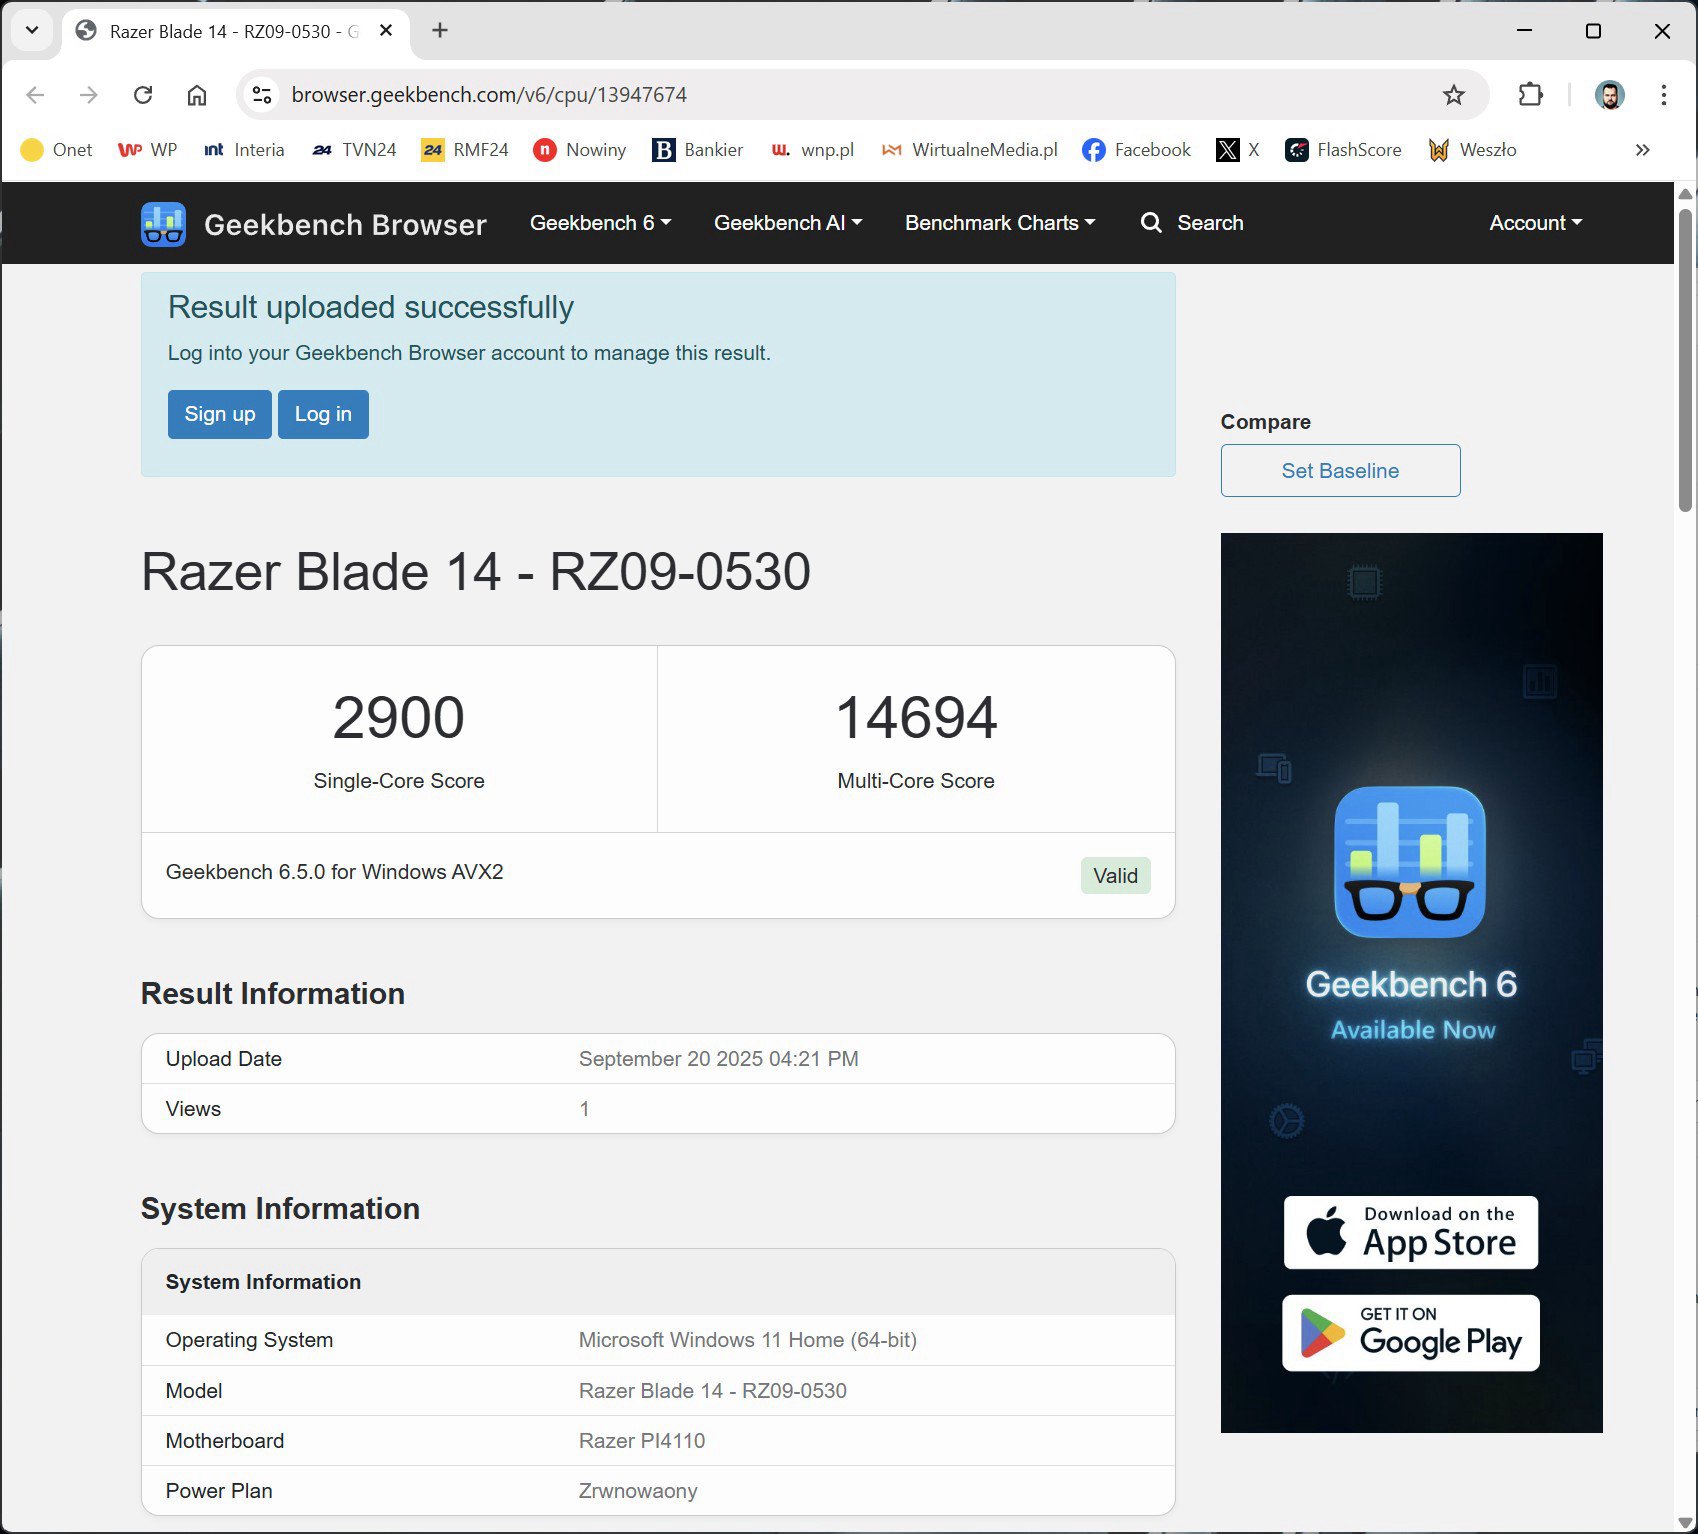Screen dimensions: 1698x1534
Task: Click the browser forward arrow
Action: click(89, 95)
